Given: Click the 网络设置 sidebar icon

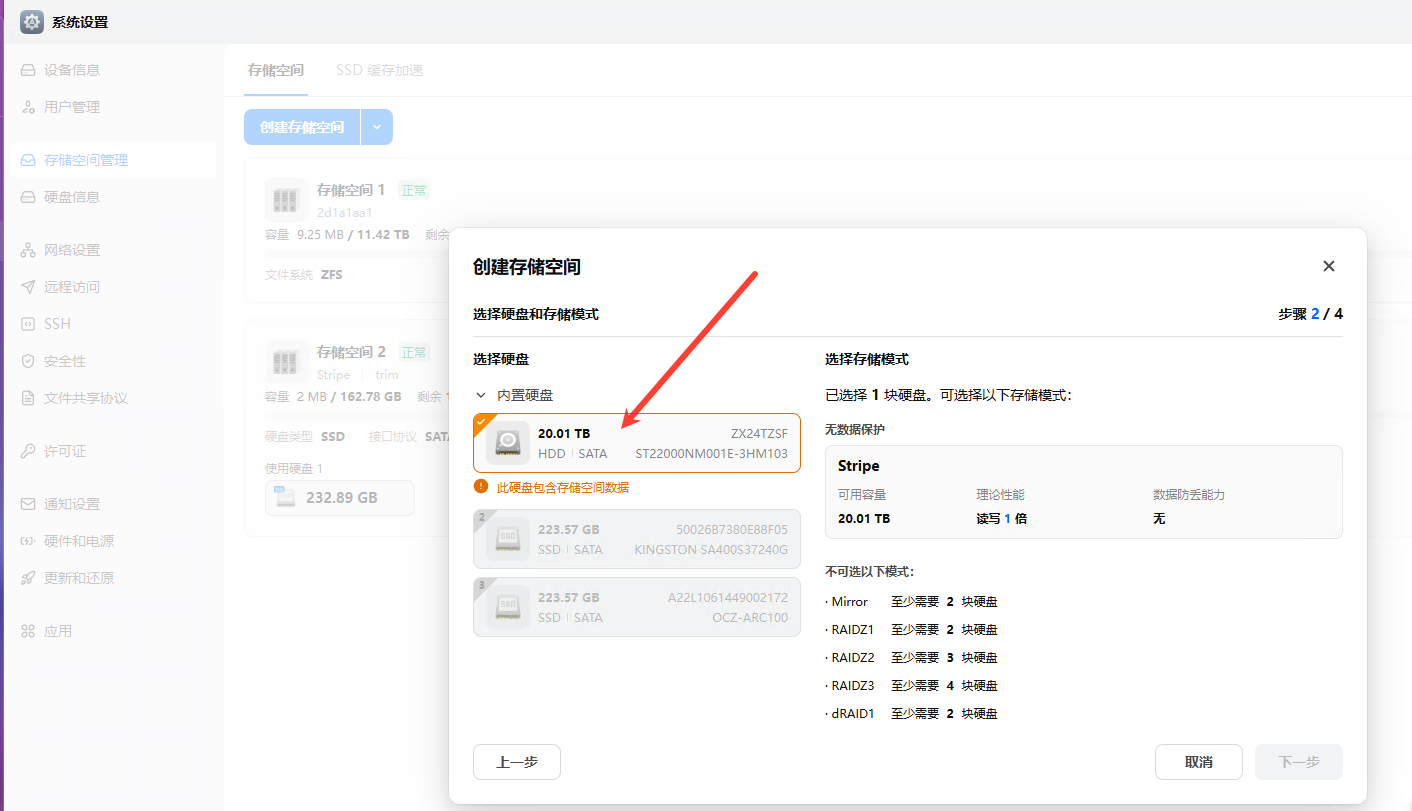Looking at the screenshot, I should 28,250.
